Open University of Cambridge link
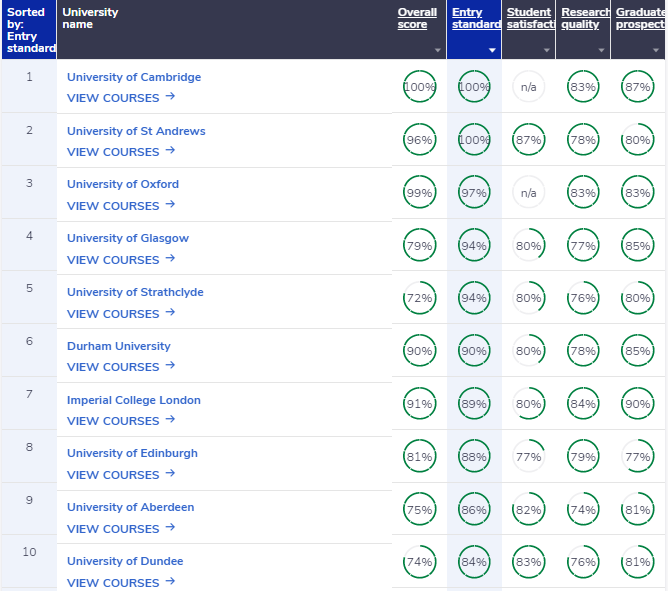This screenshot has height=591, width=668. 134,77
